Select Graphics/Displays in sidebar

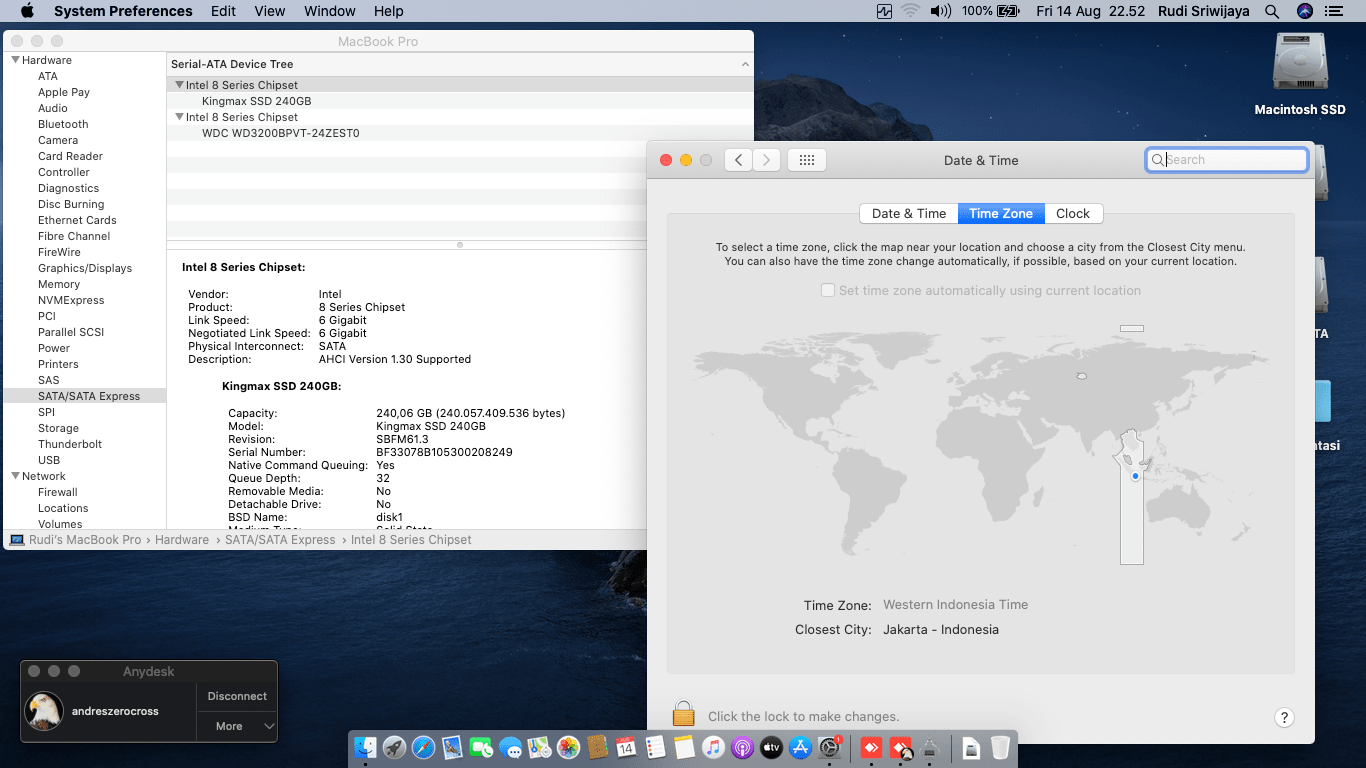pyautogui.click(x=85, y=268)
